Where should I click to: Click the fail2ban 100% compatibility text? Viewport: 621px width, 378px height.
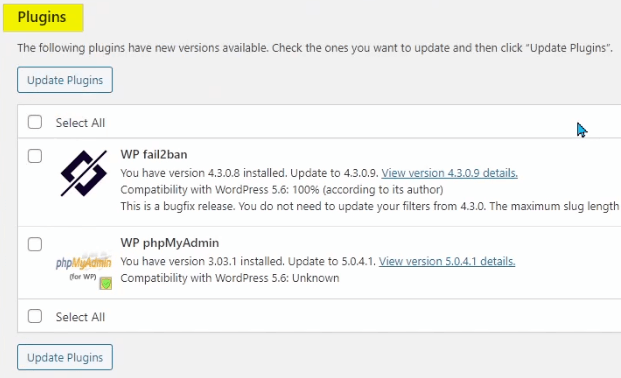click(x=282, y=190)
